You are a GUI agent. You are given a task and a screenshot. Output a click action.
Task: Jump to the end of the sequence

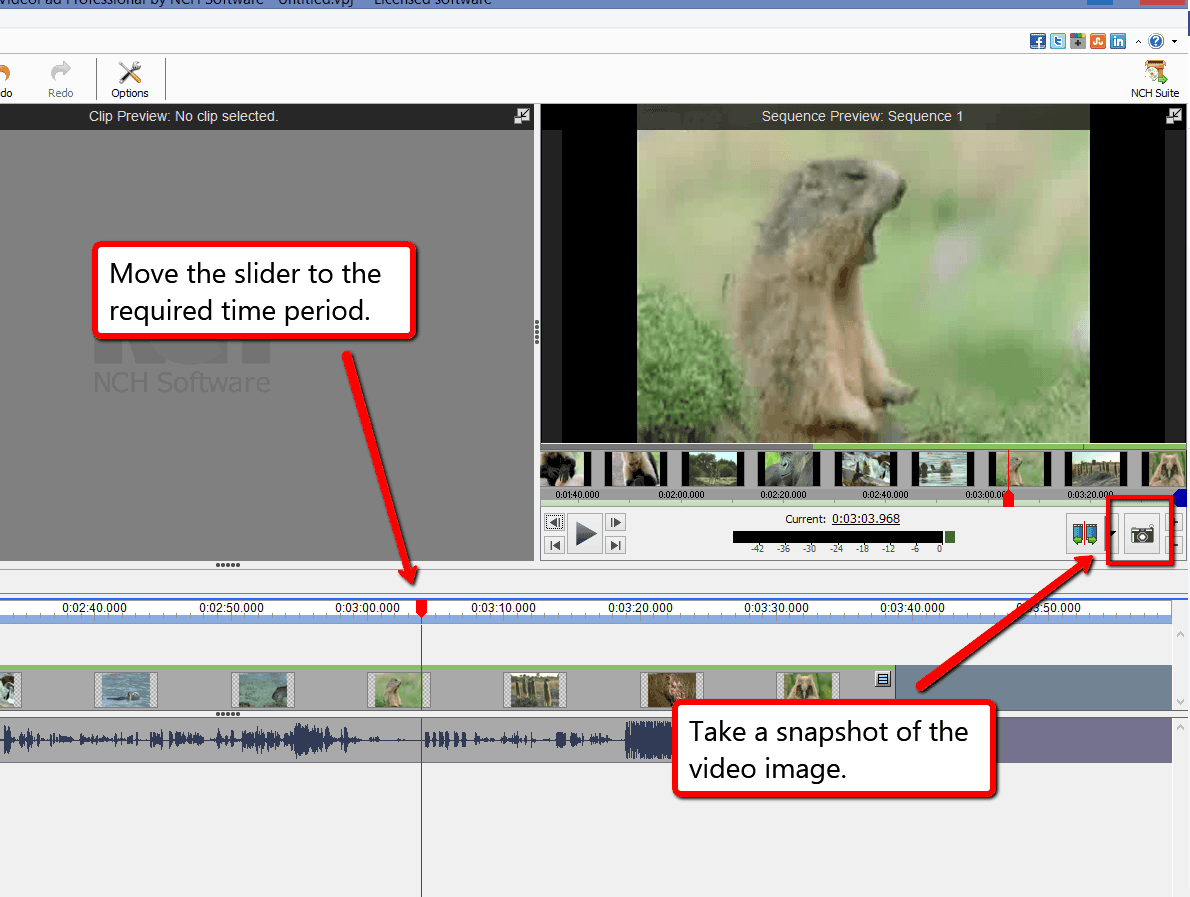coord(615,545)
